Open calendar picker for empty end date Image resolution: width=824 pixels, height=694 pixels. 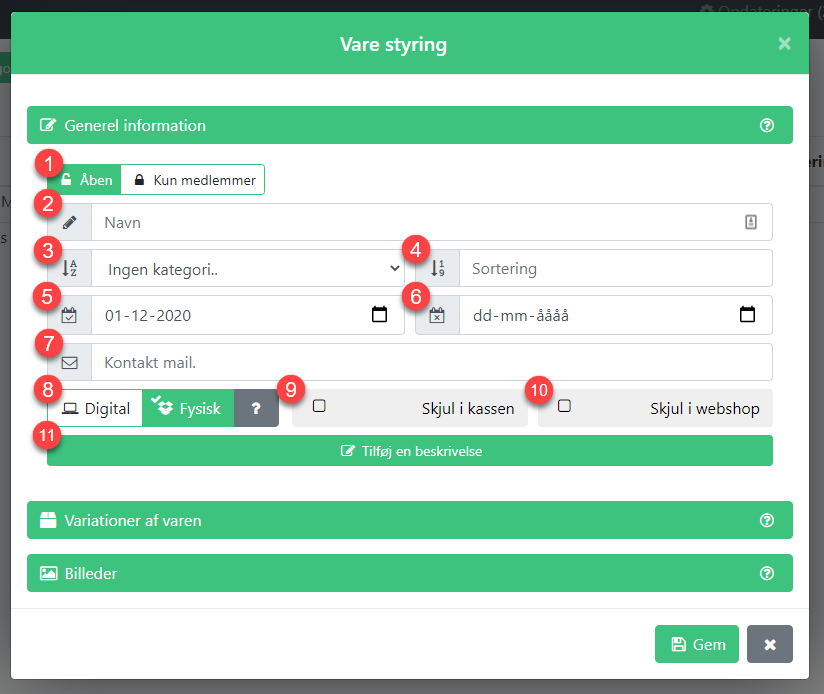[747, 315]
